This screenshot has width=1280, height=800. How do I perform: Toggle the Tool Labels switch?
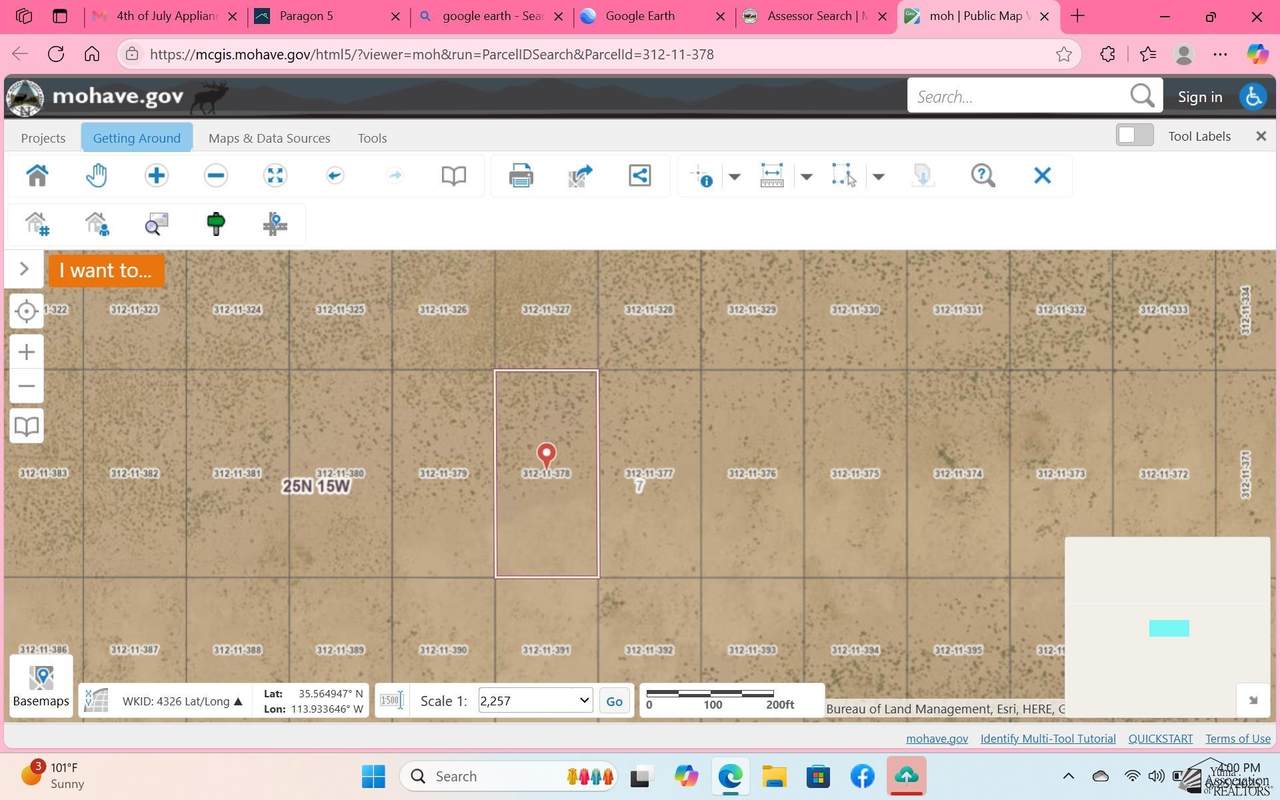pyautogui.click(x=1135, y=136)
